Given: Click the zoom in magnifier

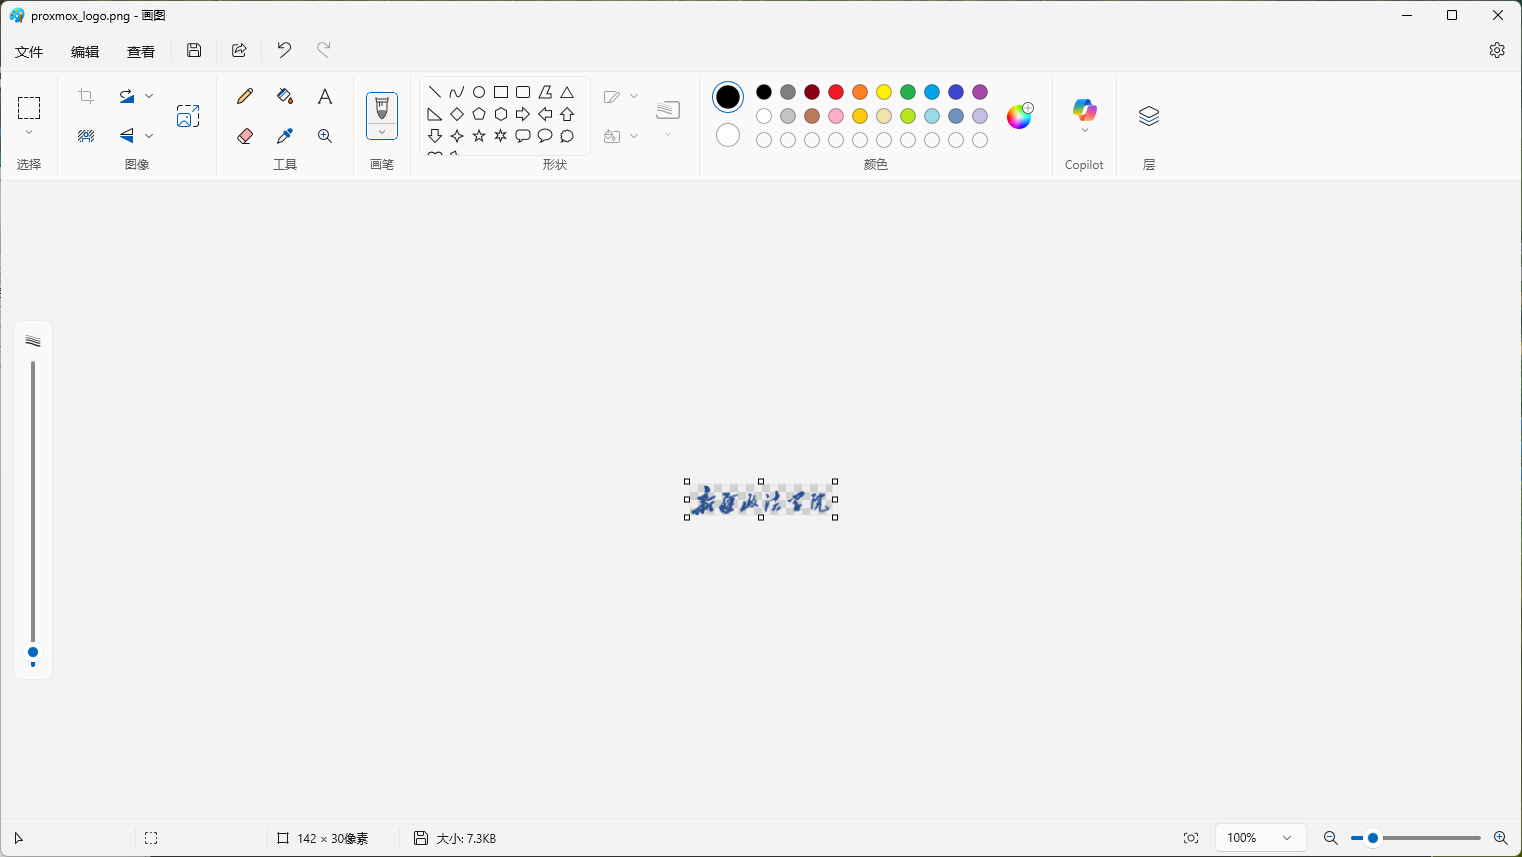Looking at the screenshot, I should coord(1500,838).
